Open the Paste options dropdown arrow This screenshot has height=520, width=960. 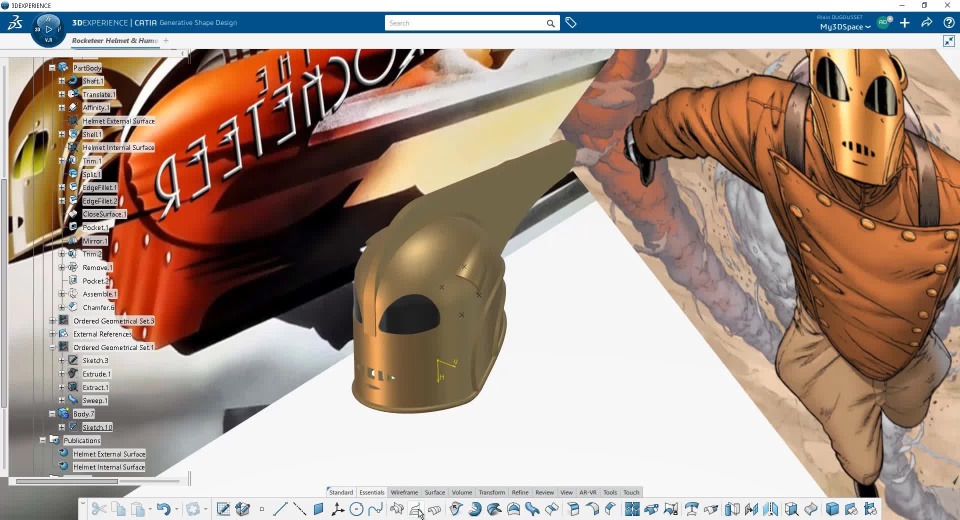coord(150,509)
